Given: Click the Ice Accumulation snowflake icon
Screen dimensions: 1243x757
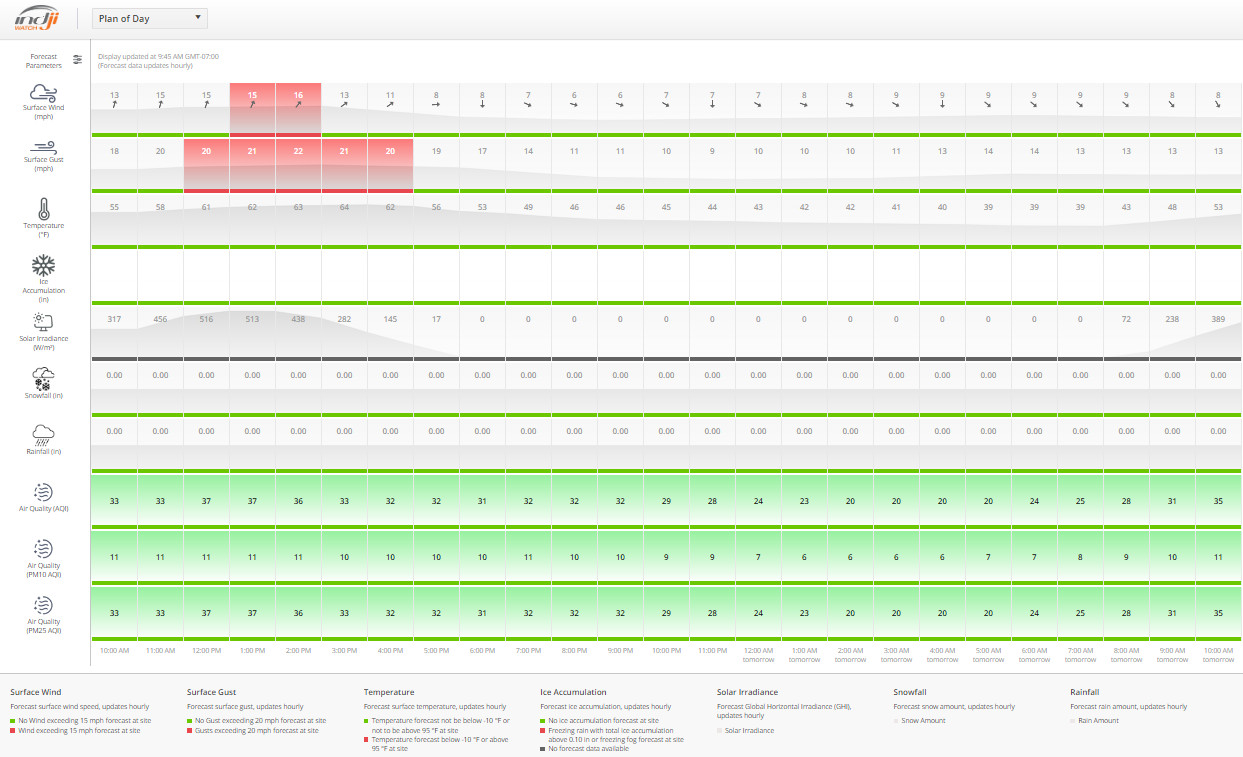Looking at the screenshot, I should pos(43,266).
